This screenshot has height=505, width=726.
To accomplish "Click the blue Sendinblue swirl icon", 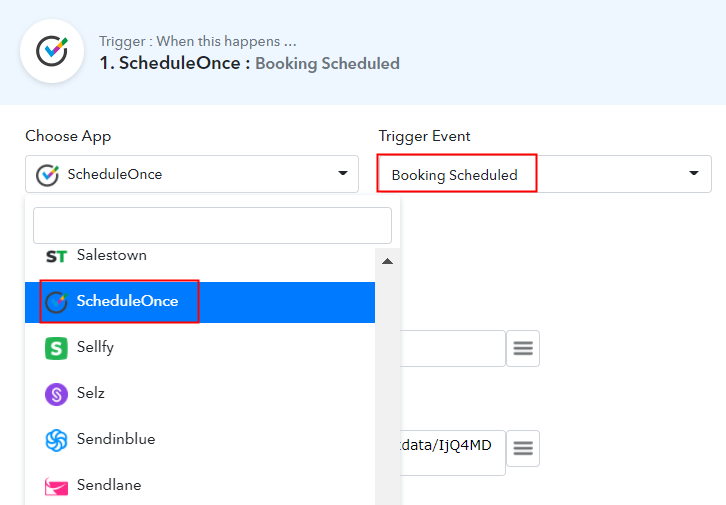I will (x=56, y=440).
